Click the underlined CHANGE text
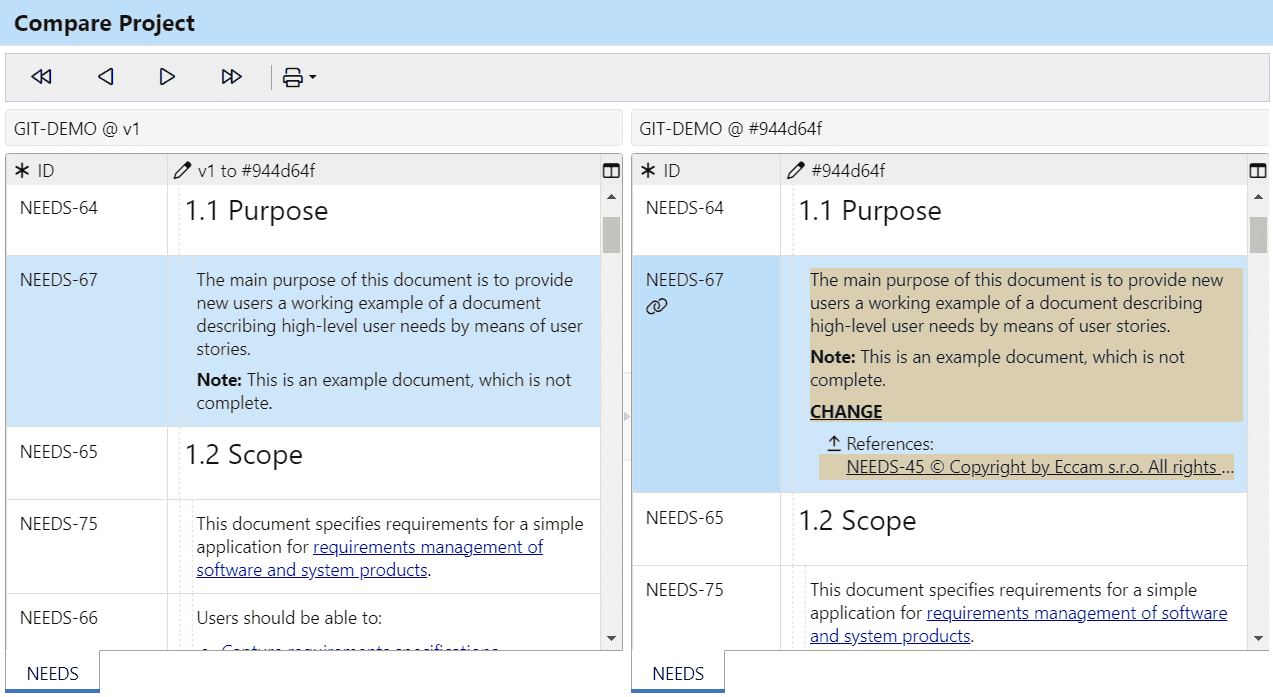The height and width of the screenshot is (697, 1273). point(846,411)
